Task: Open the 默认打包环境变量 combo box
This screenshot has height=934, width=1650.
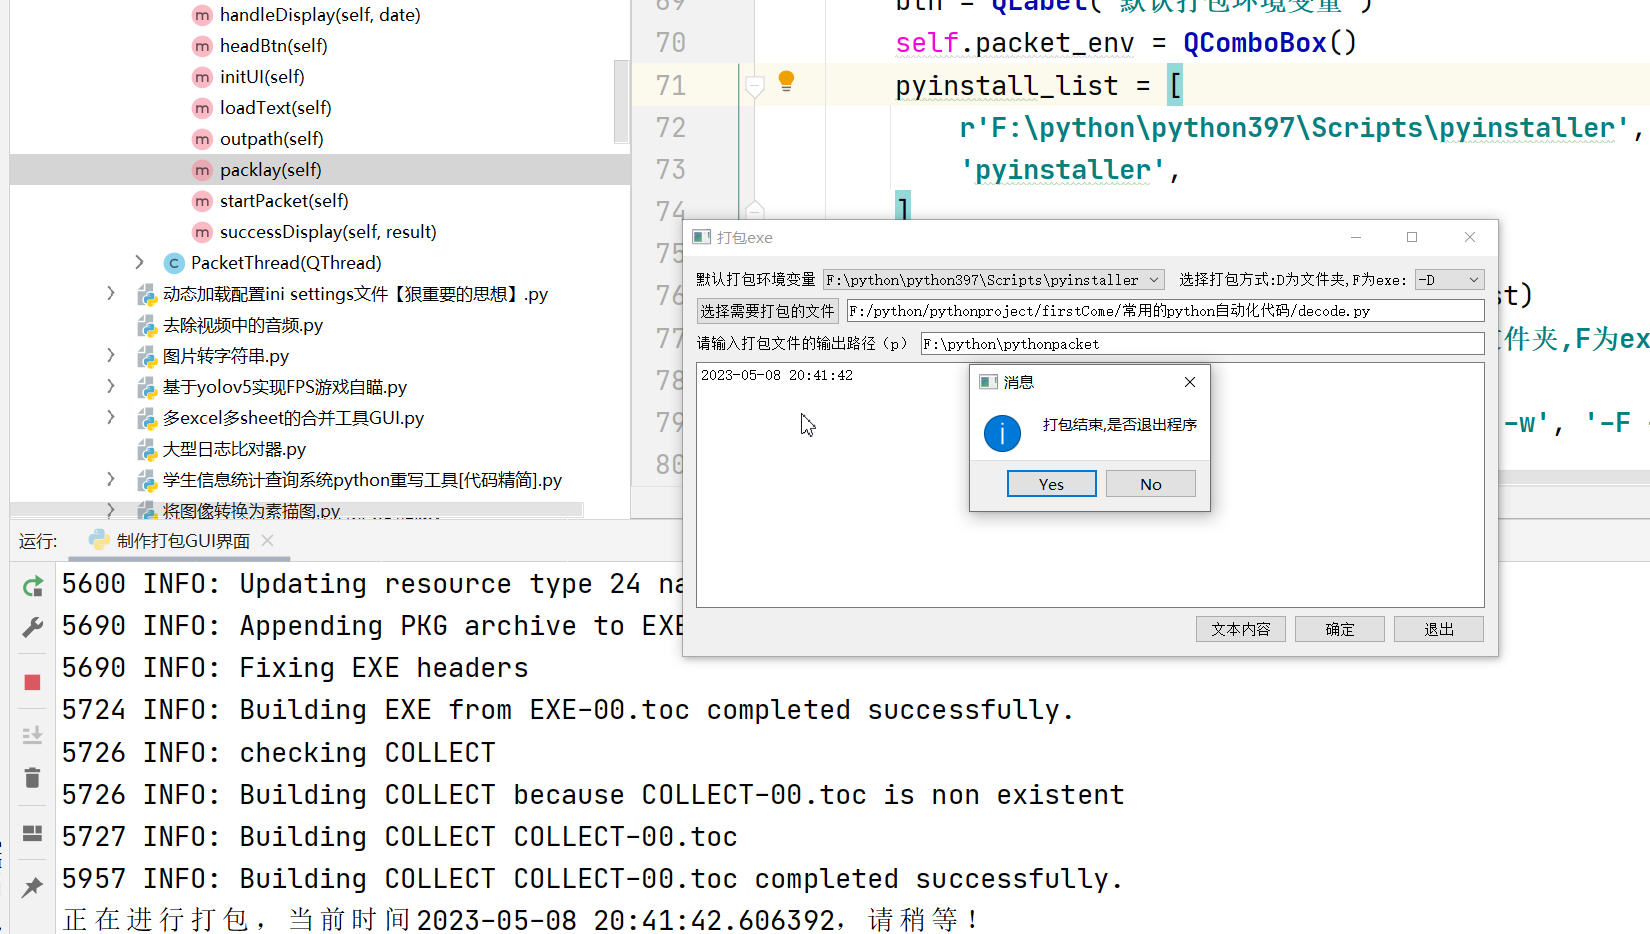Action: tap(993, 280)
